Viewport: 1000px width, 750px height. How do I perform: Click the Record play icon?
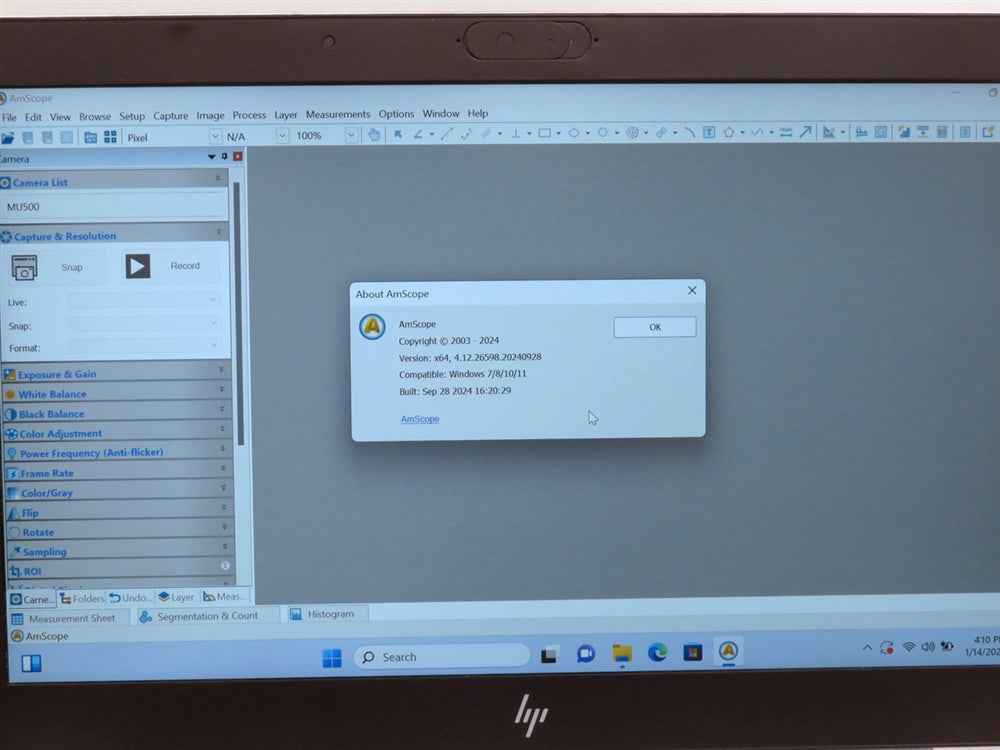[x=138, y=266]
